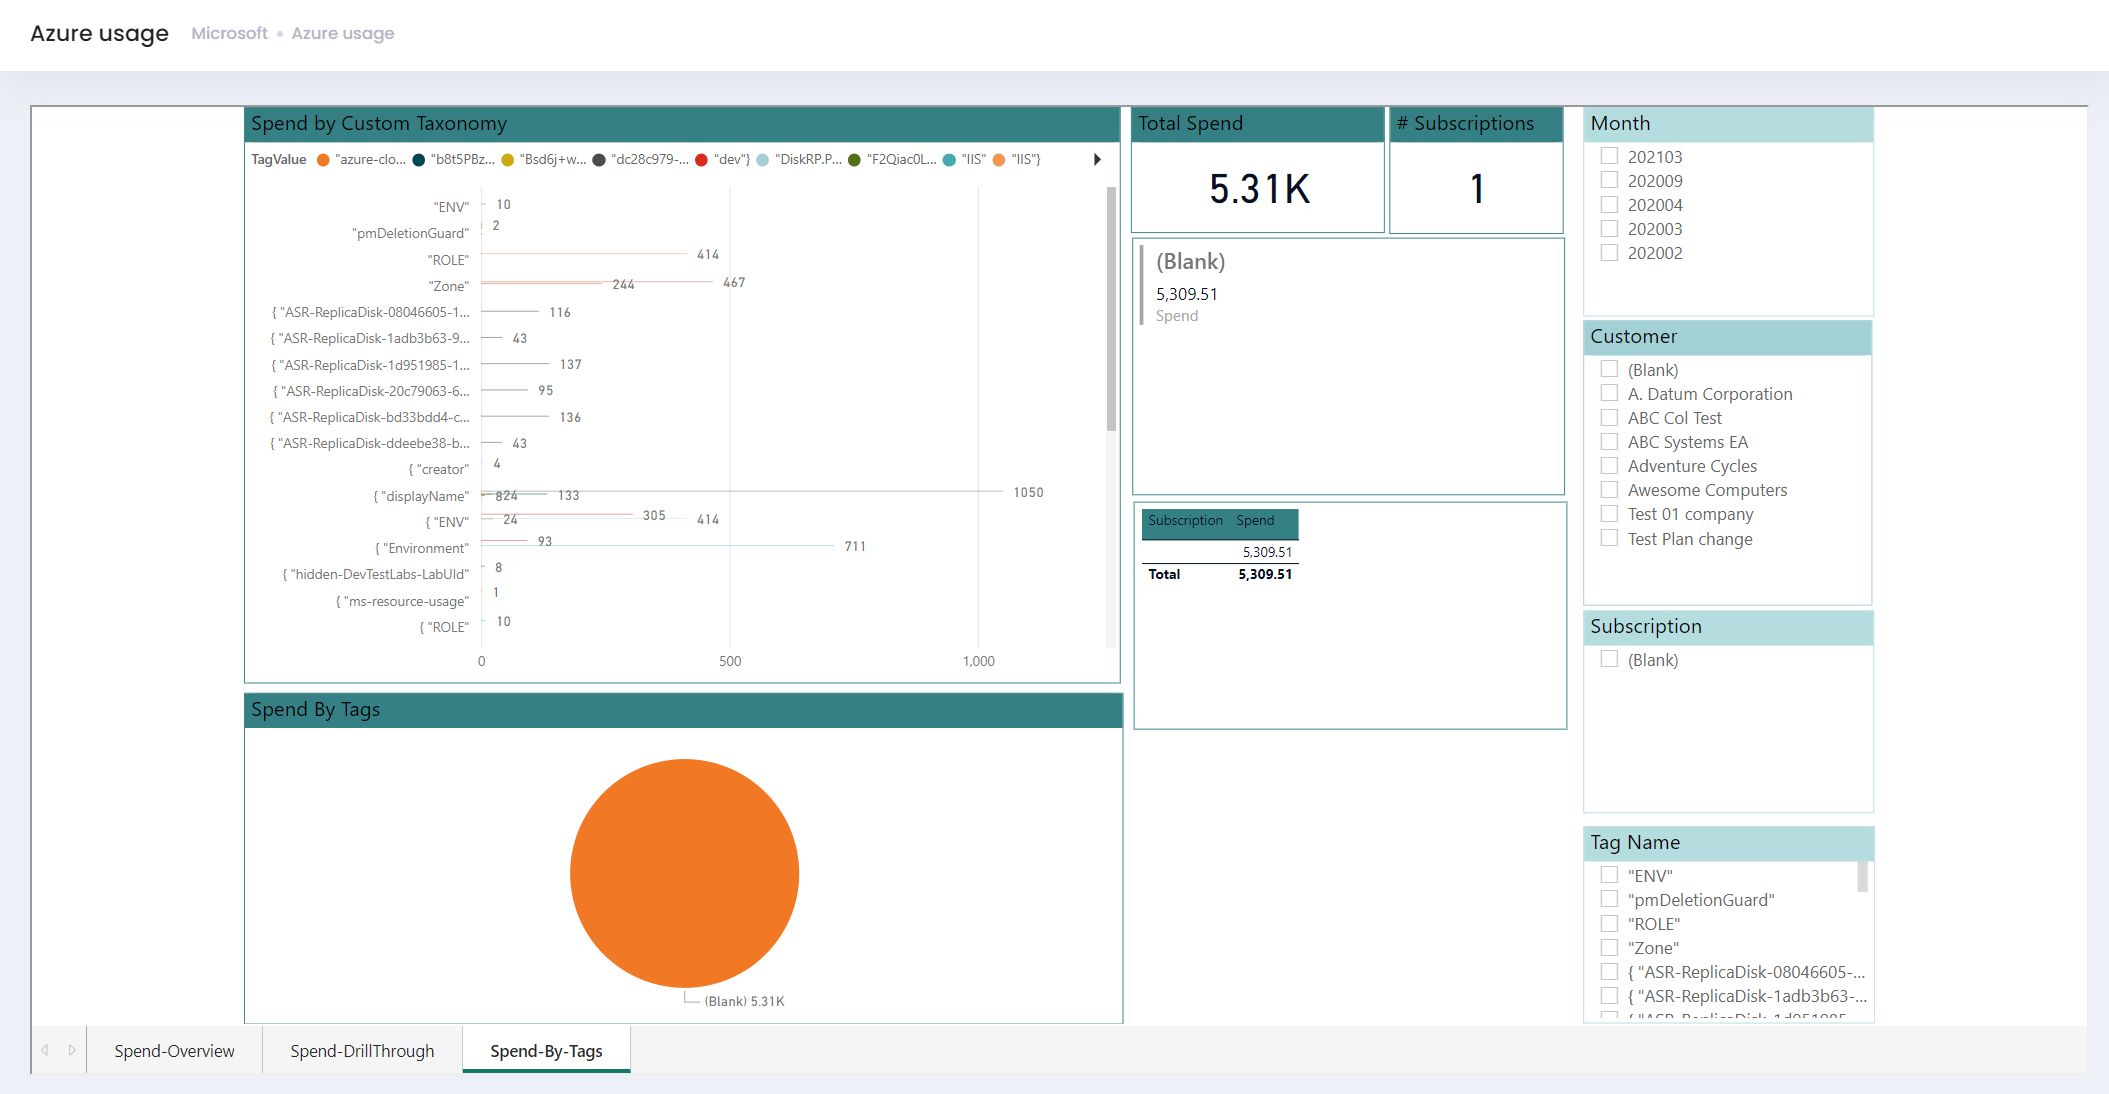Screen dimensions: 2109x1094
Task: Check month 202004 in slicer
Action: 1609,204
